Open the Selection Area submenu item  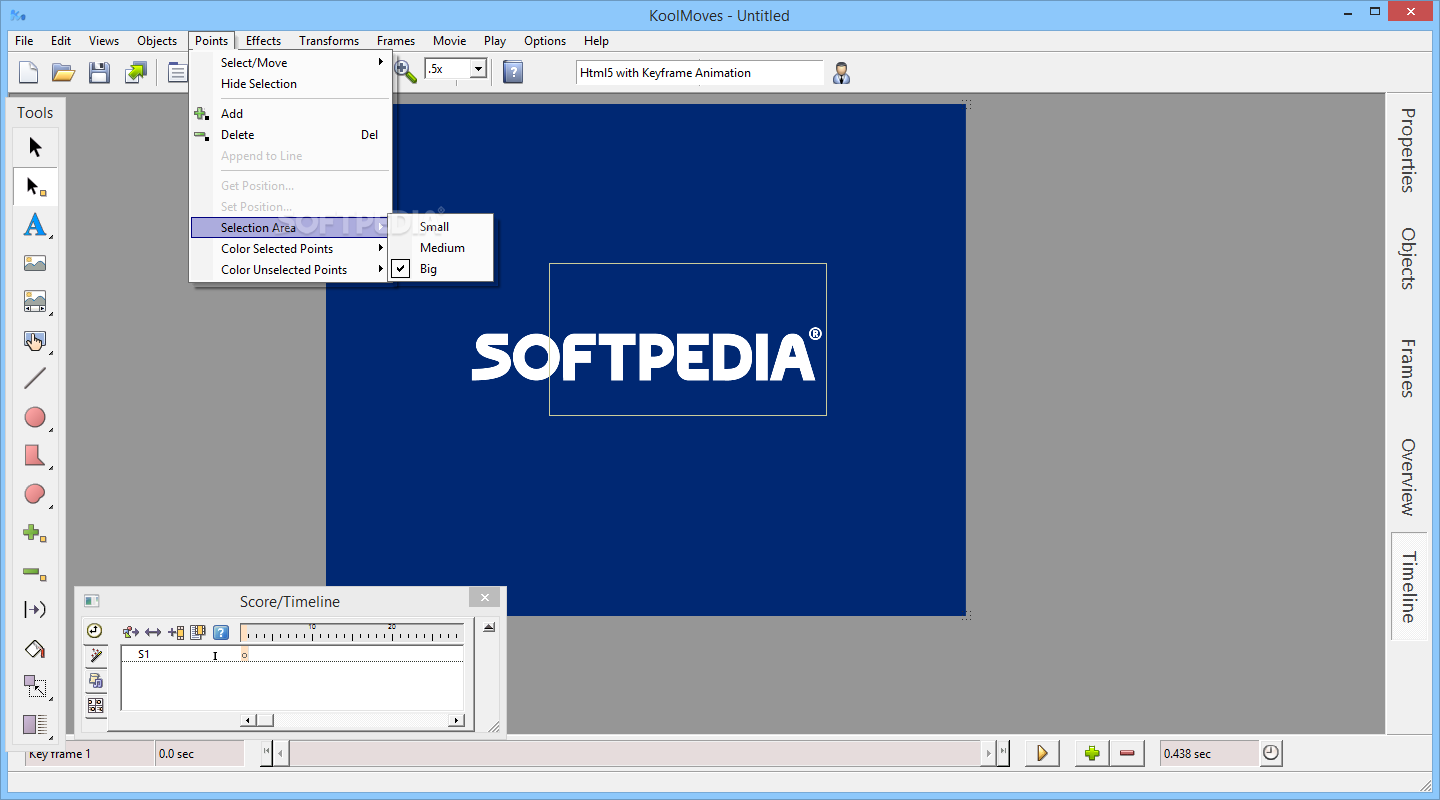[289, 228]
